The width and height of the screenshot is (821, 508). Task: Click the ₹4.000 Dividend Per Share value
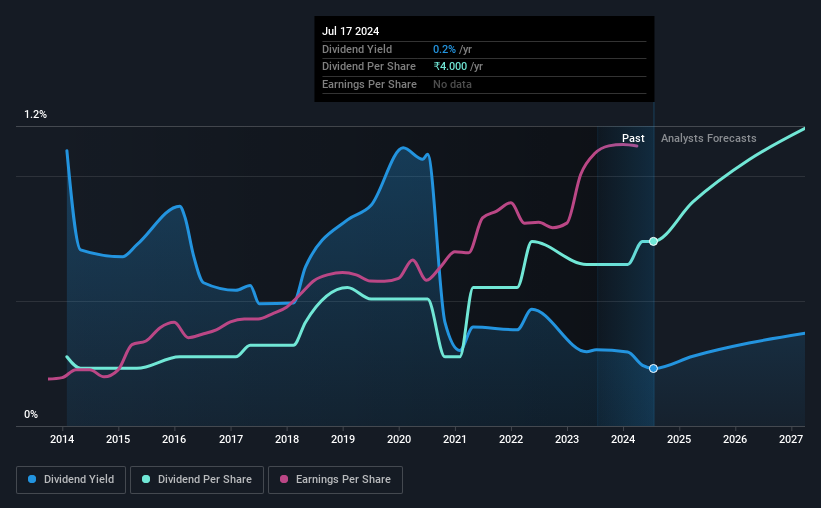[x=450, y=67]
